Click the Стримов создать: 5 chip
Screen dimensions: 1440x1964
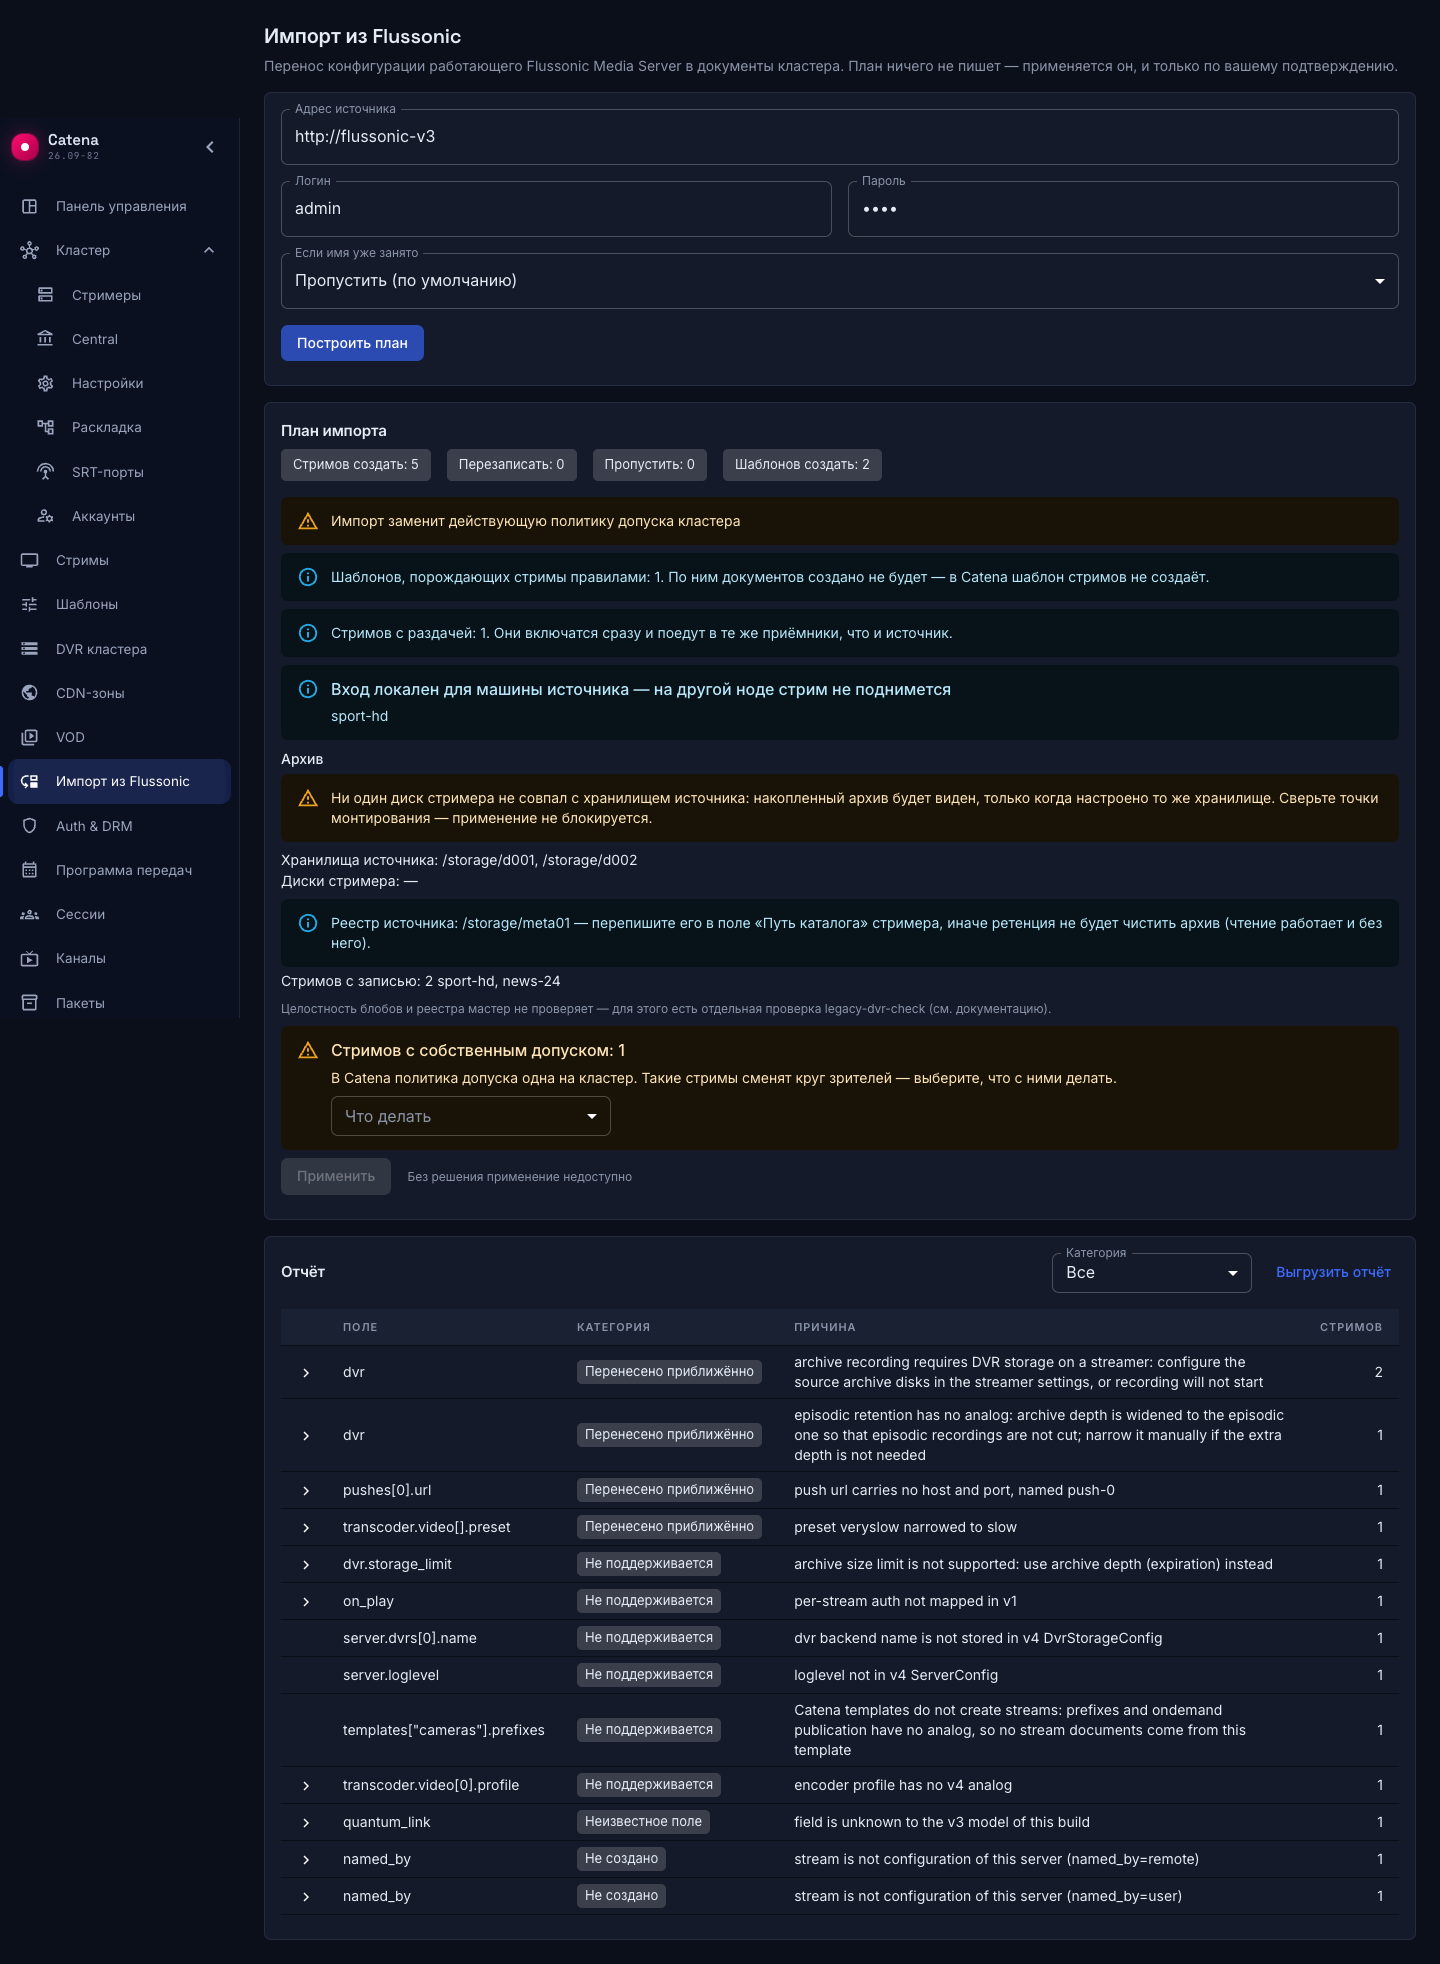[x=356, y=464]
